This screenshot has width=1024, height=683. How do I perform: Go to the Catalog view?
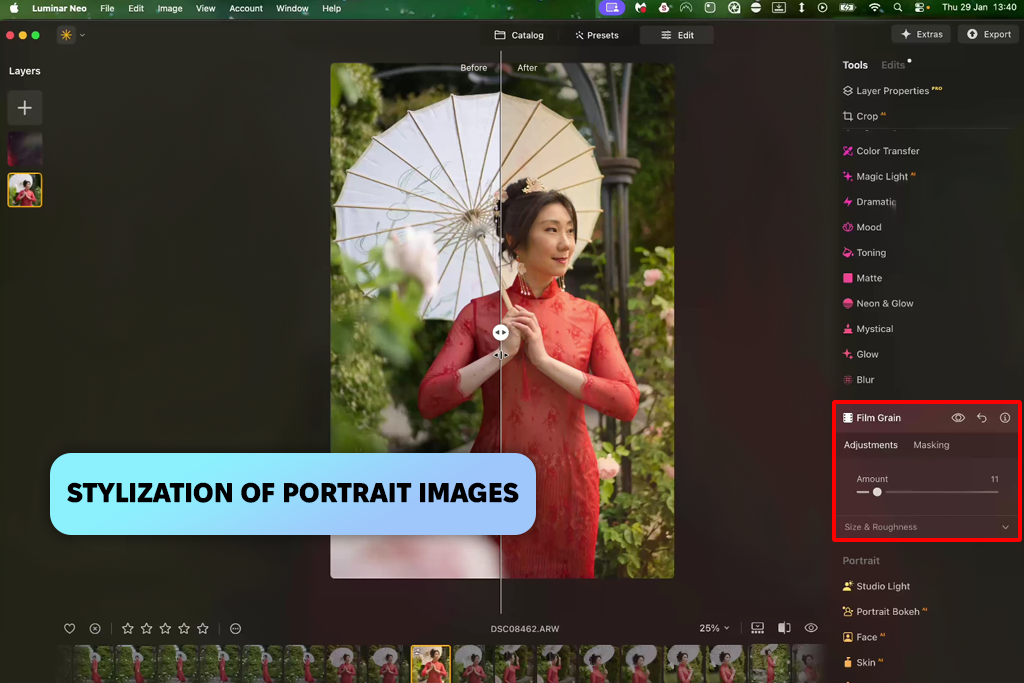tap(519, 35)
